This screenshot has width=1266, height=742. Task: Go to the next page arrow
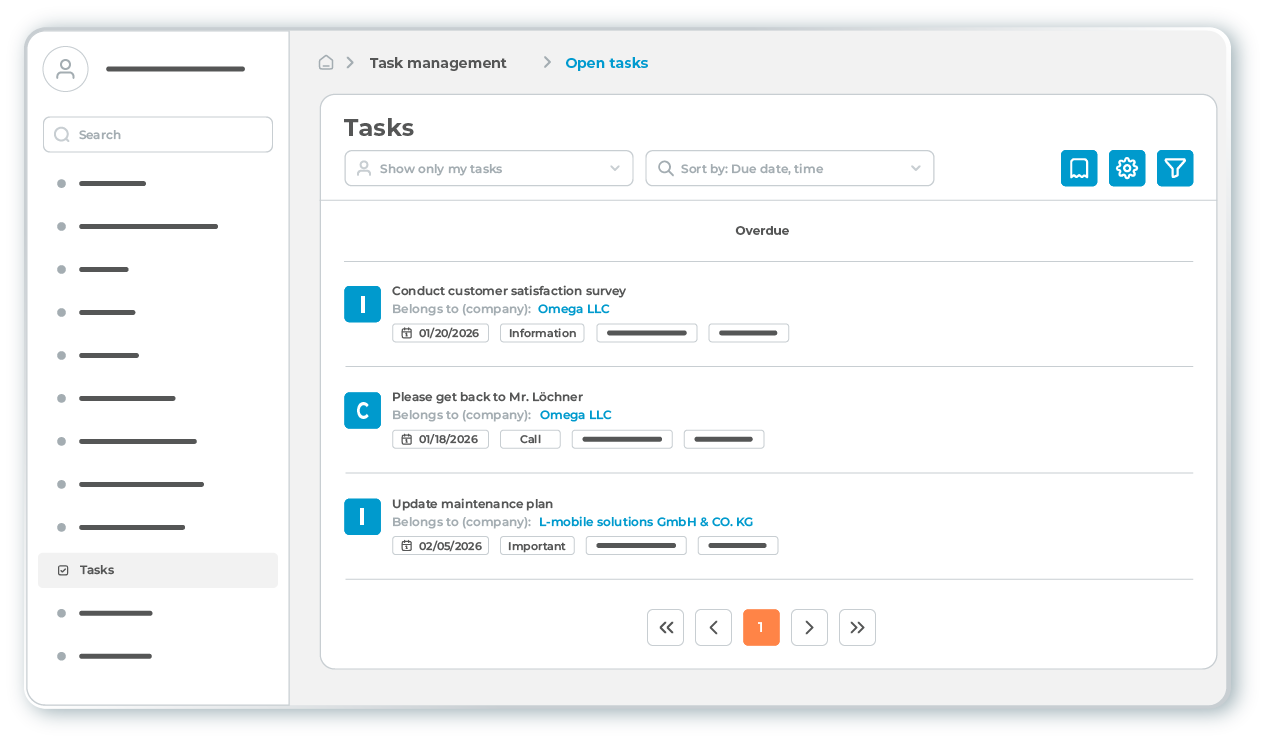pyautogui.click(x=809, y=627)
